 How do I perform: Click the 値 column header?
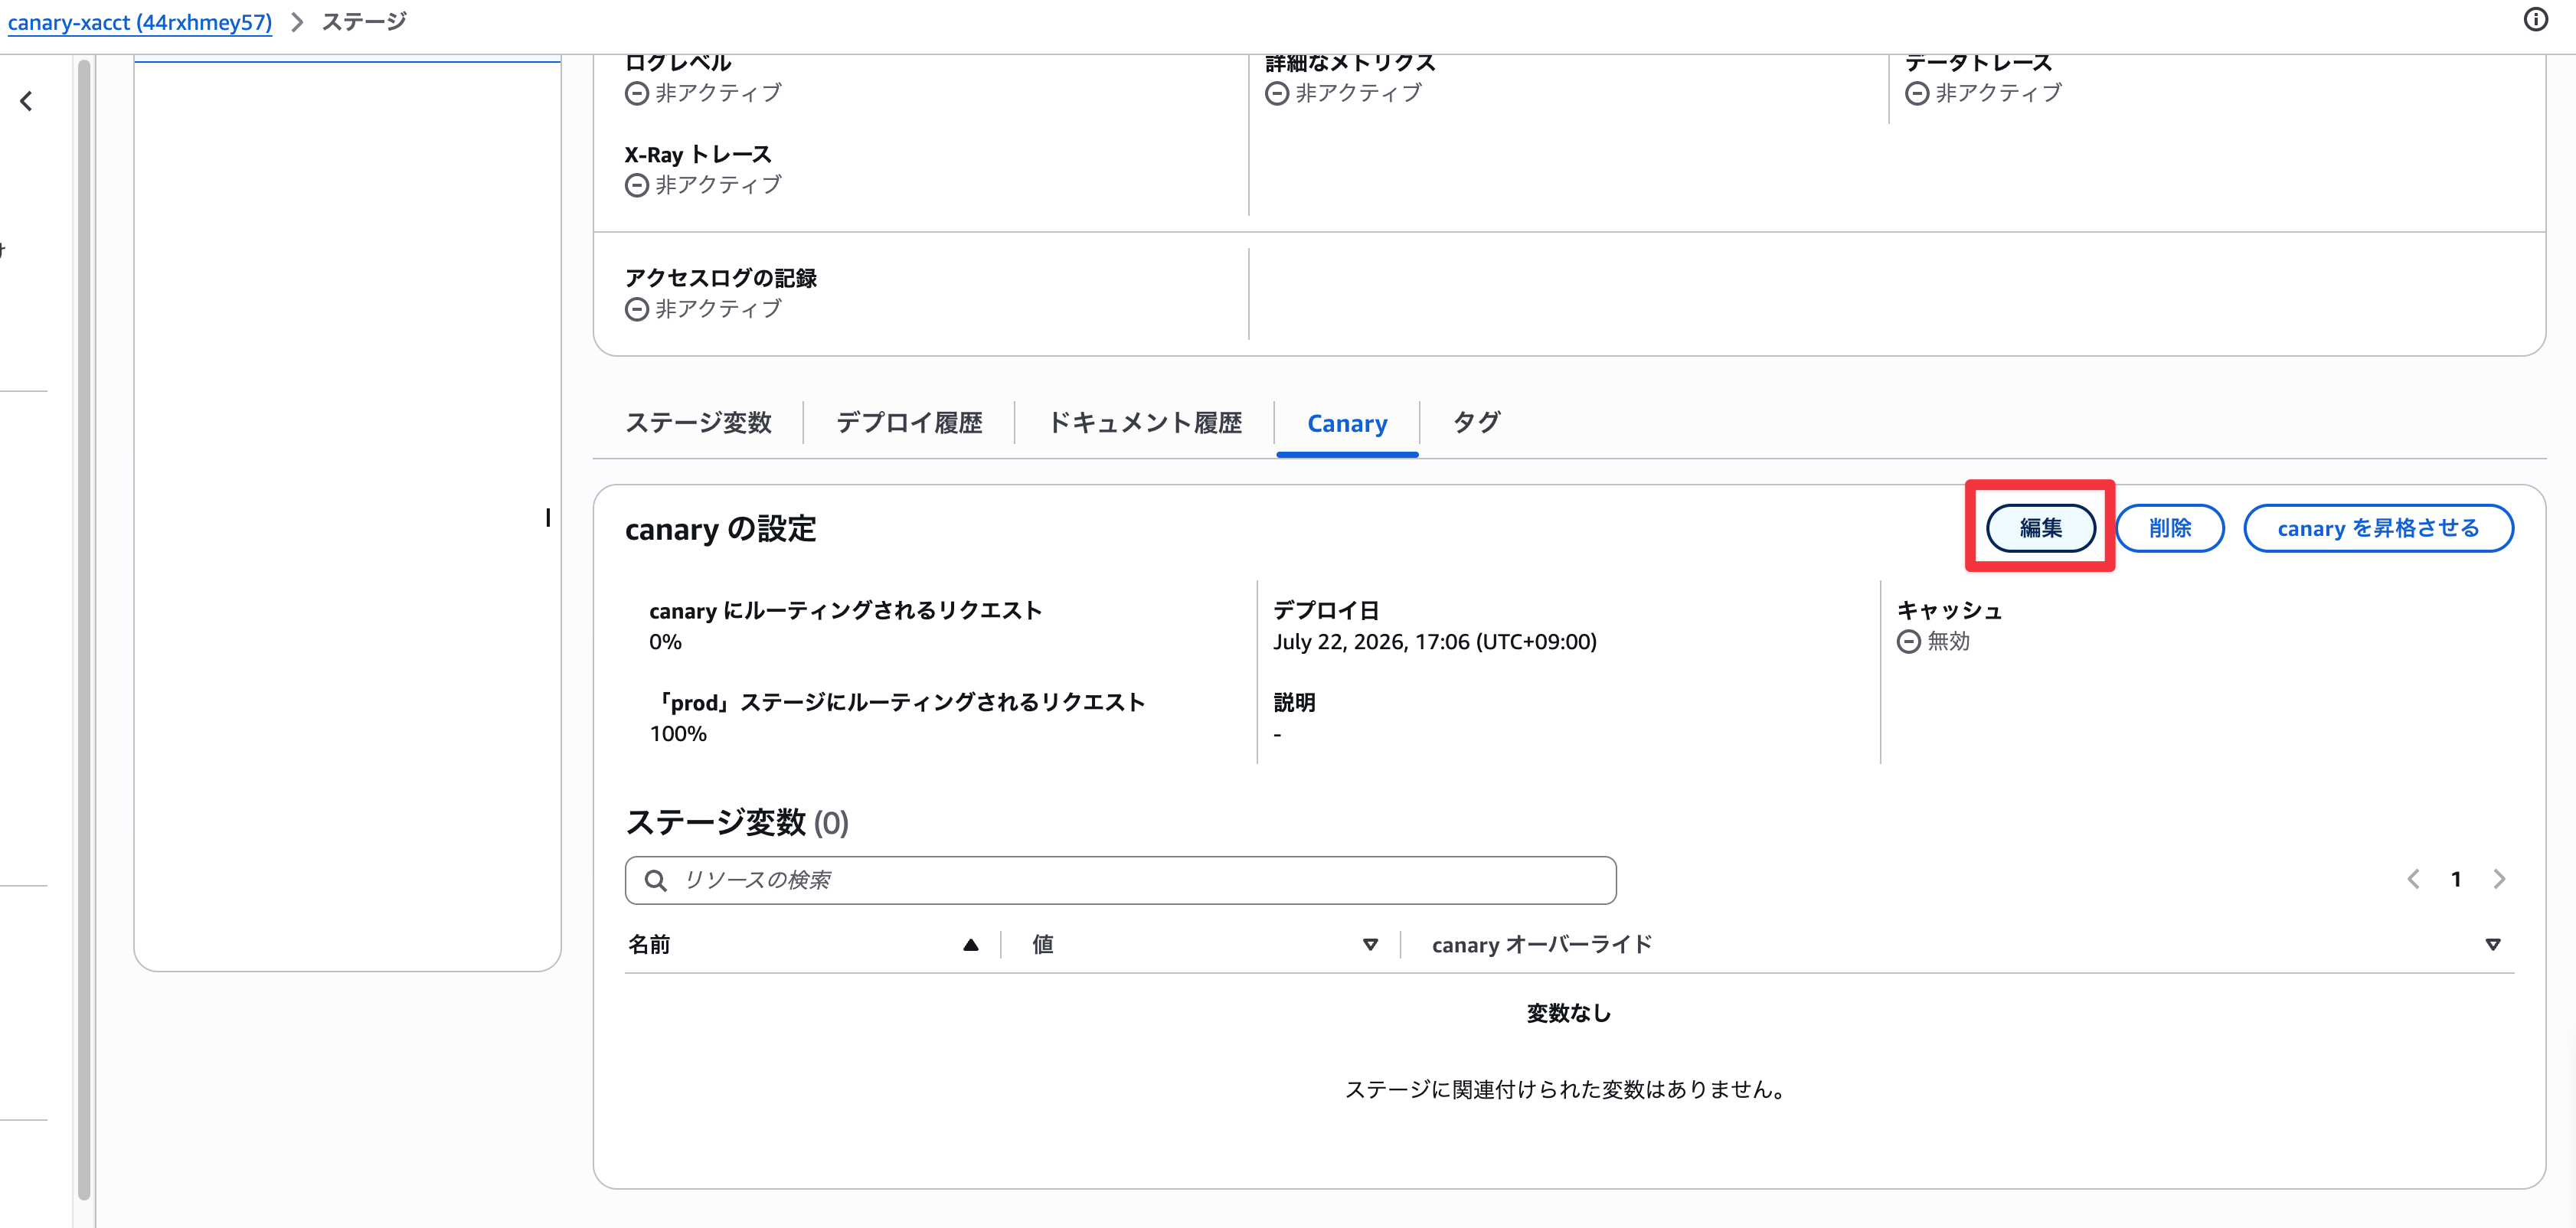(1043, 945)
